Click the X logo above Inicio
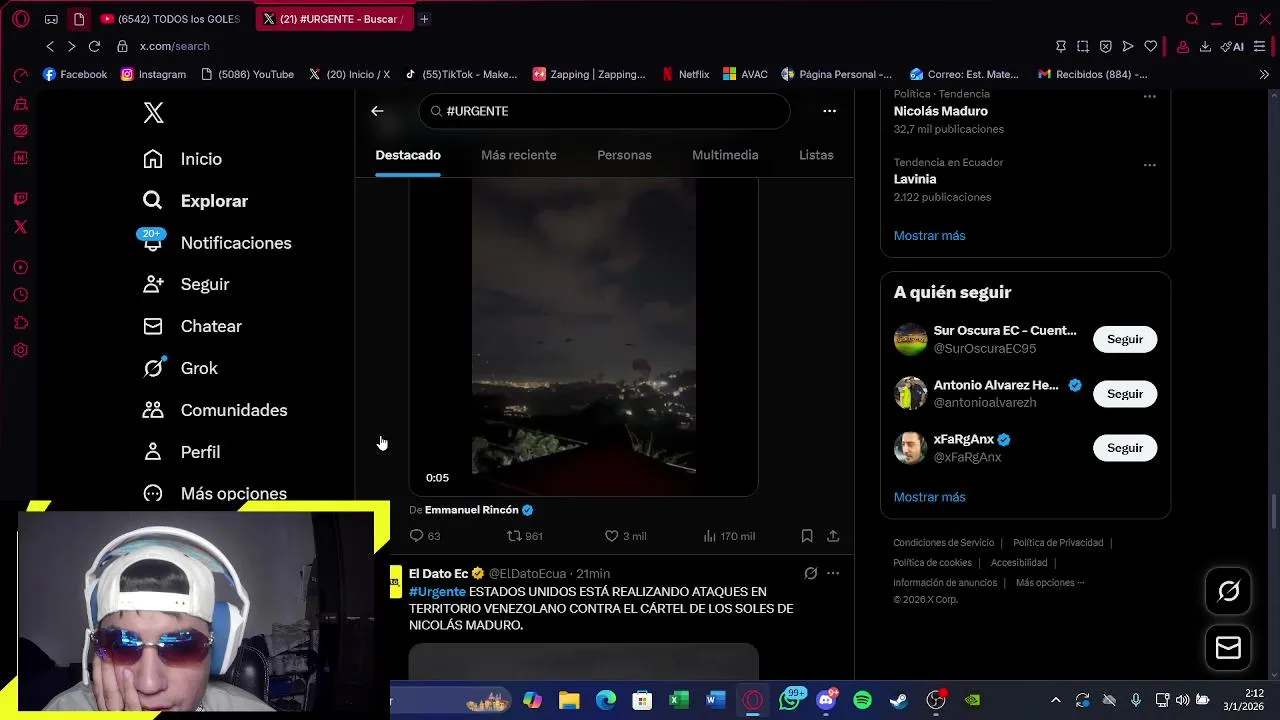Image resolution: width=1280 pixels, height=720 pixels. click(153, 112)
